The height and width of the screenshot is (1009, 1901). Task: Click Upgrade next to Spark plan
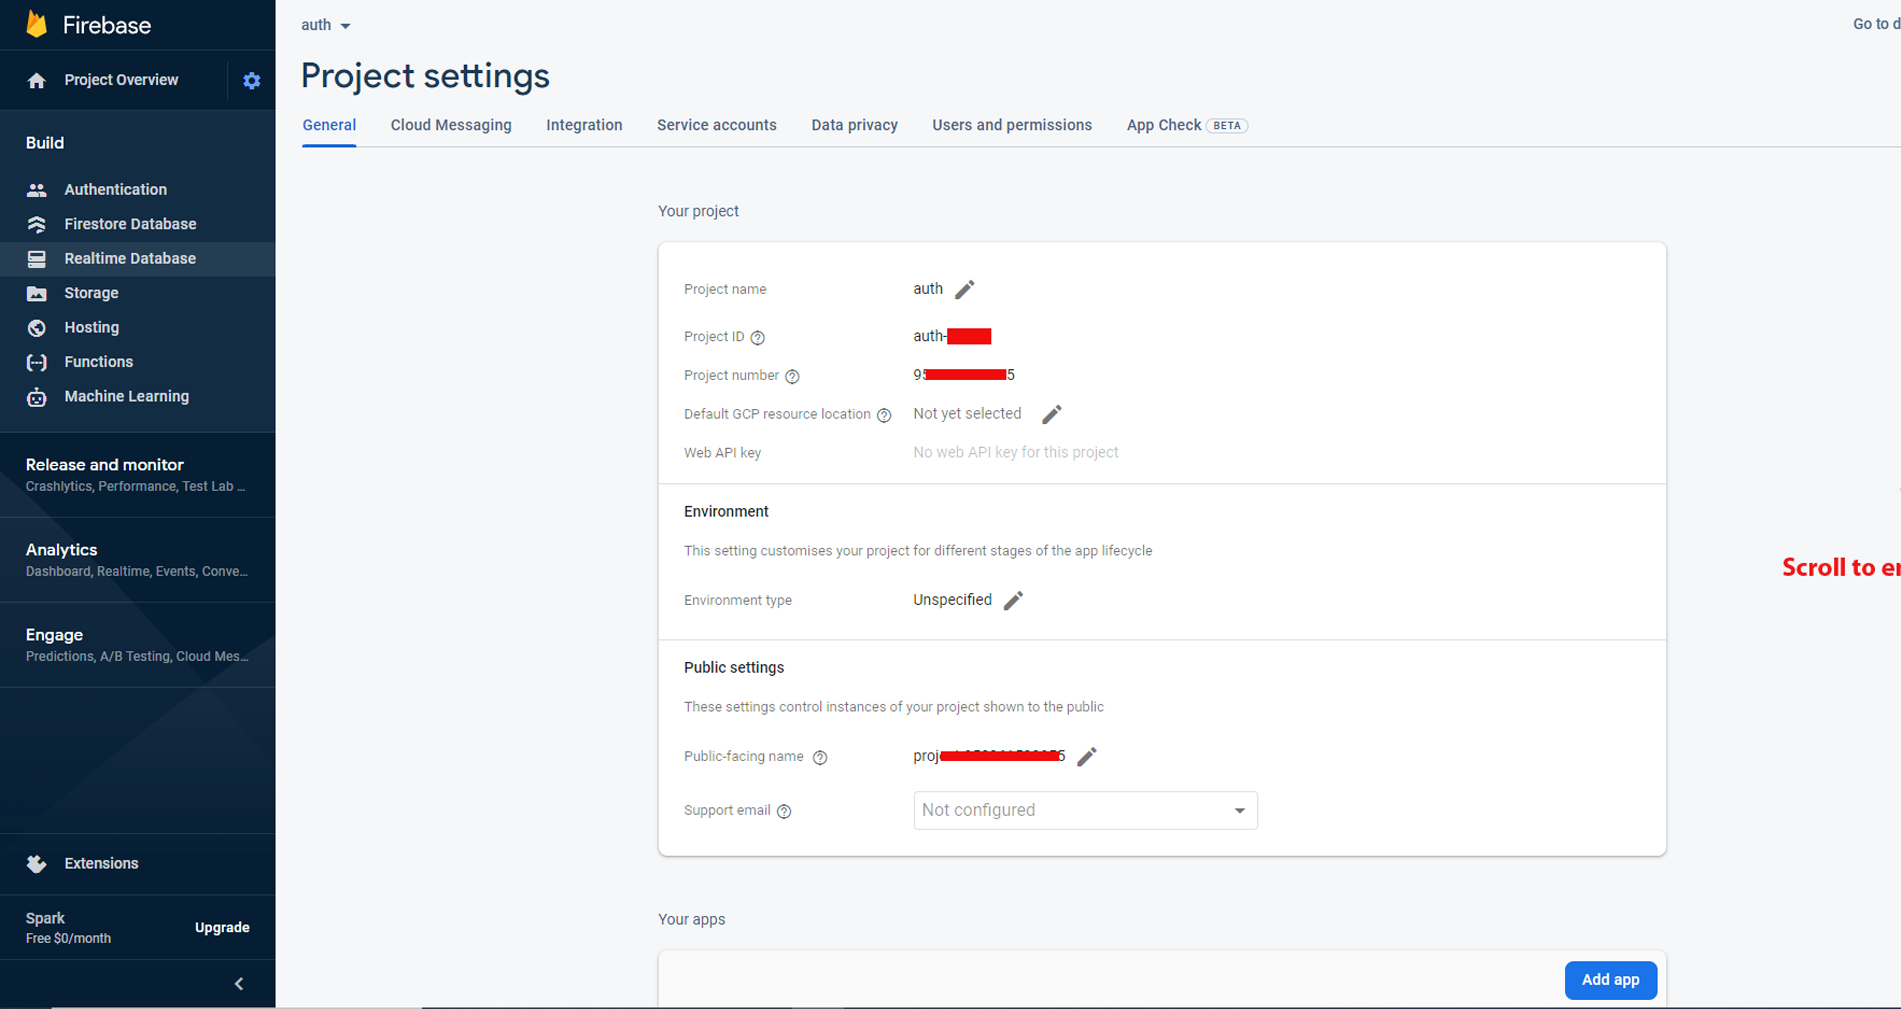[x=222, y=928]
